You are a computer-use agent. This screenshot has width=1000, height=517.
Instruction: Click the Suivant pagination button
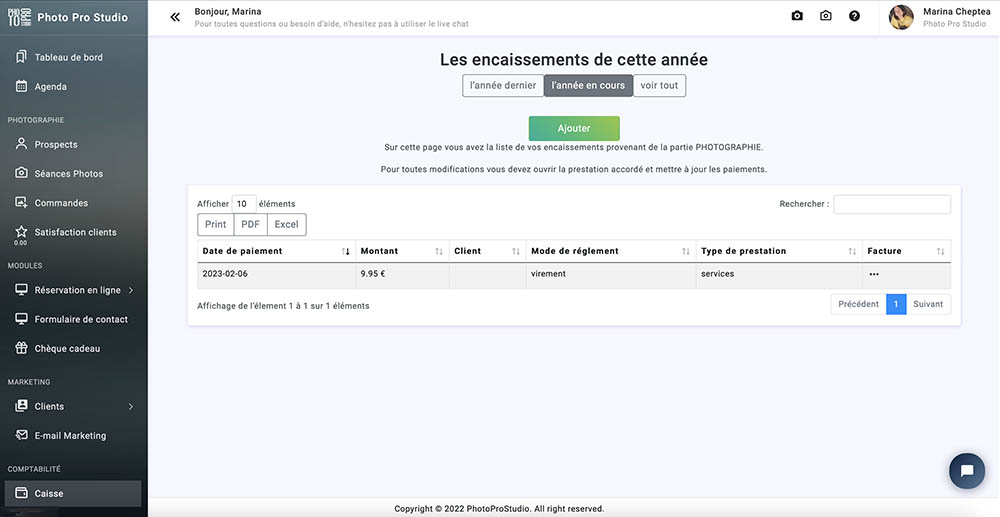(928, 304)
